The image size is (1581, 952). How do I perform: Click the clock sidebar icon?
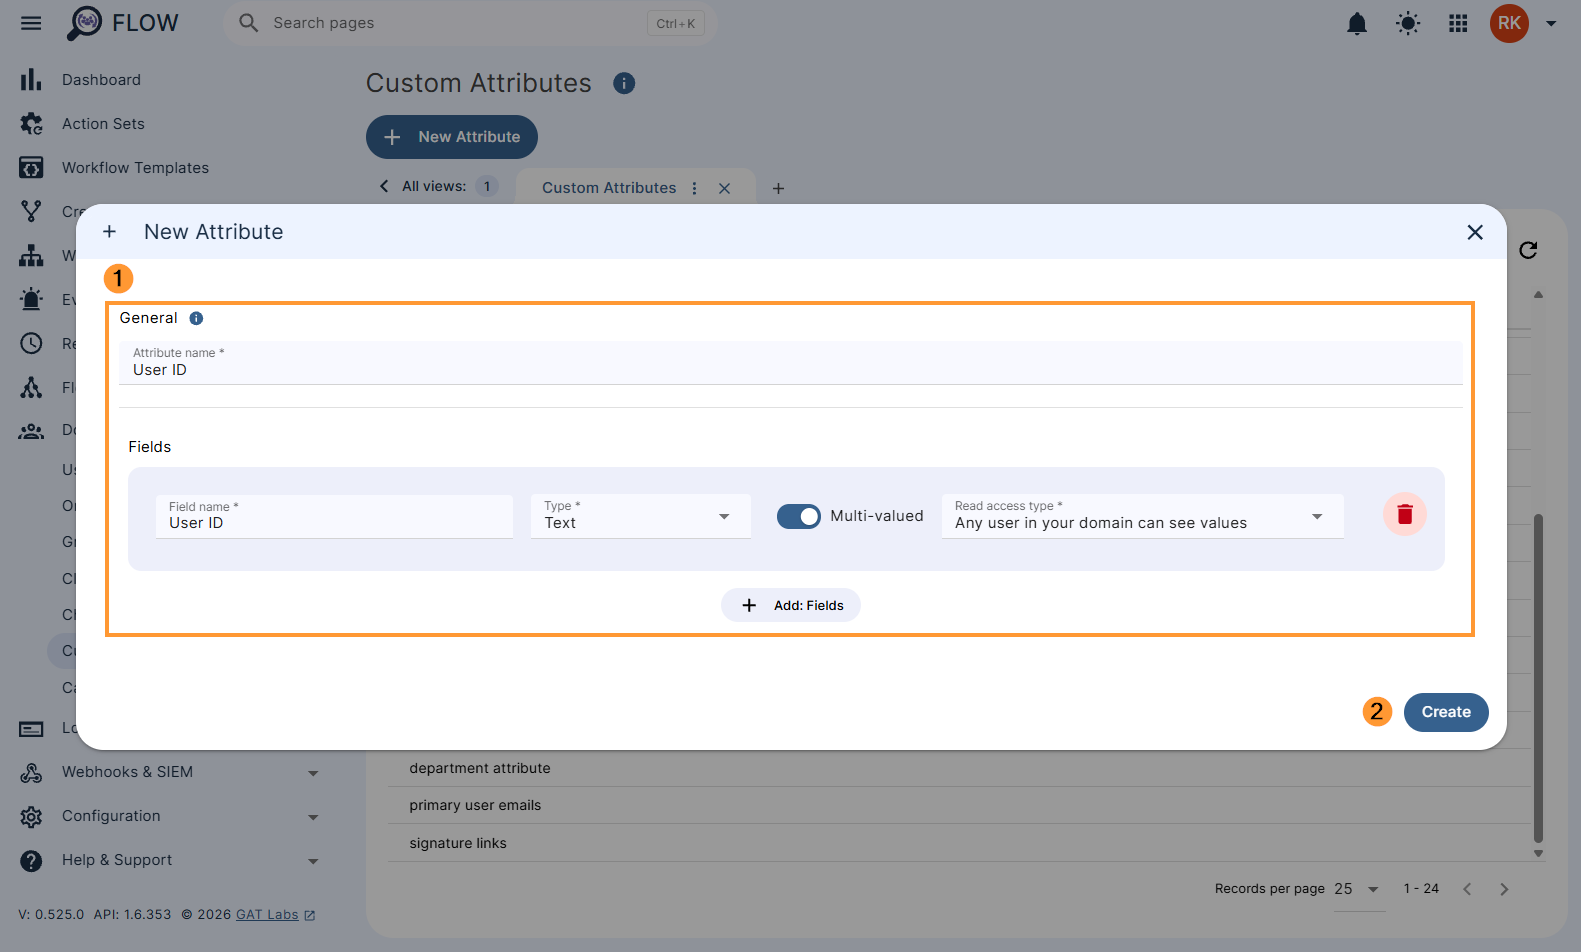pos(31,343)
